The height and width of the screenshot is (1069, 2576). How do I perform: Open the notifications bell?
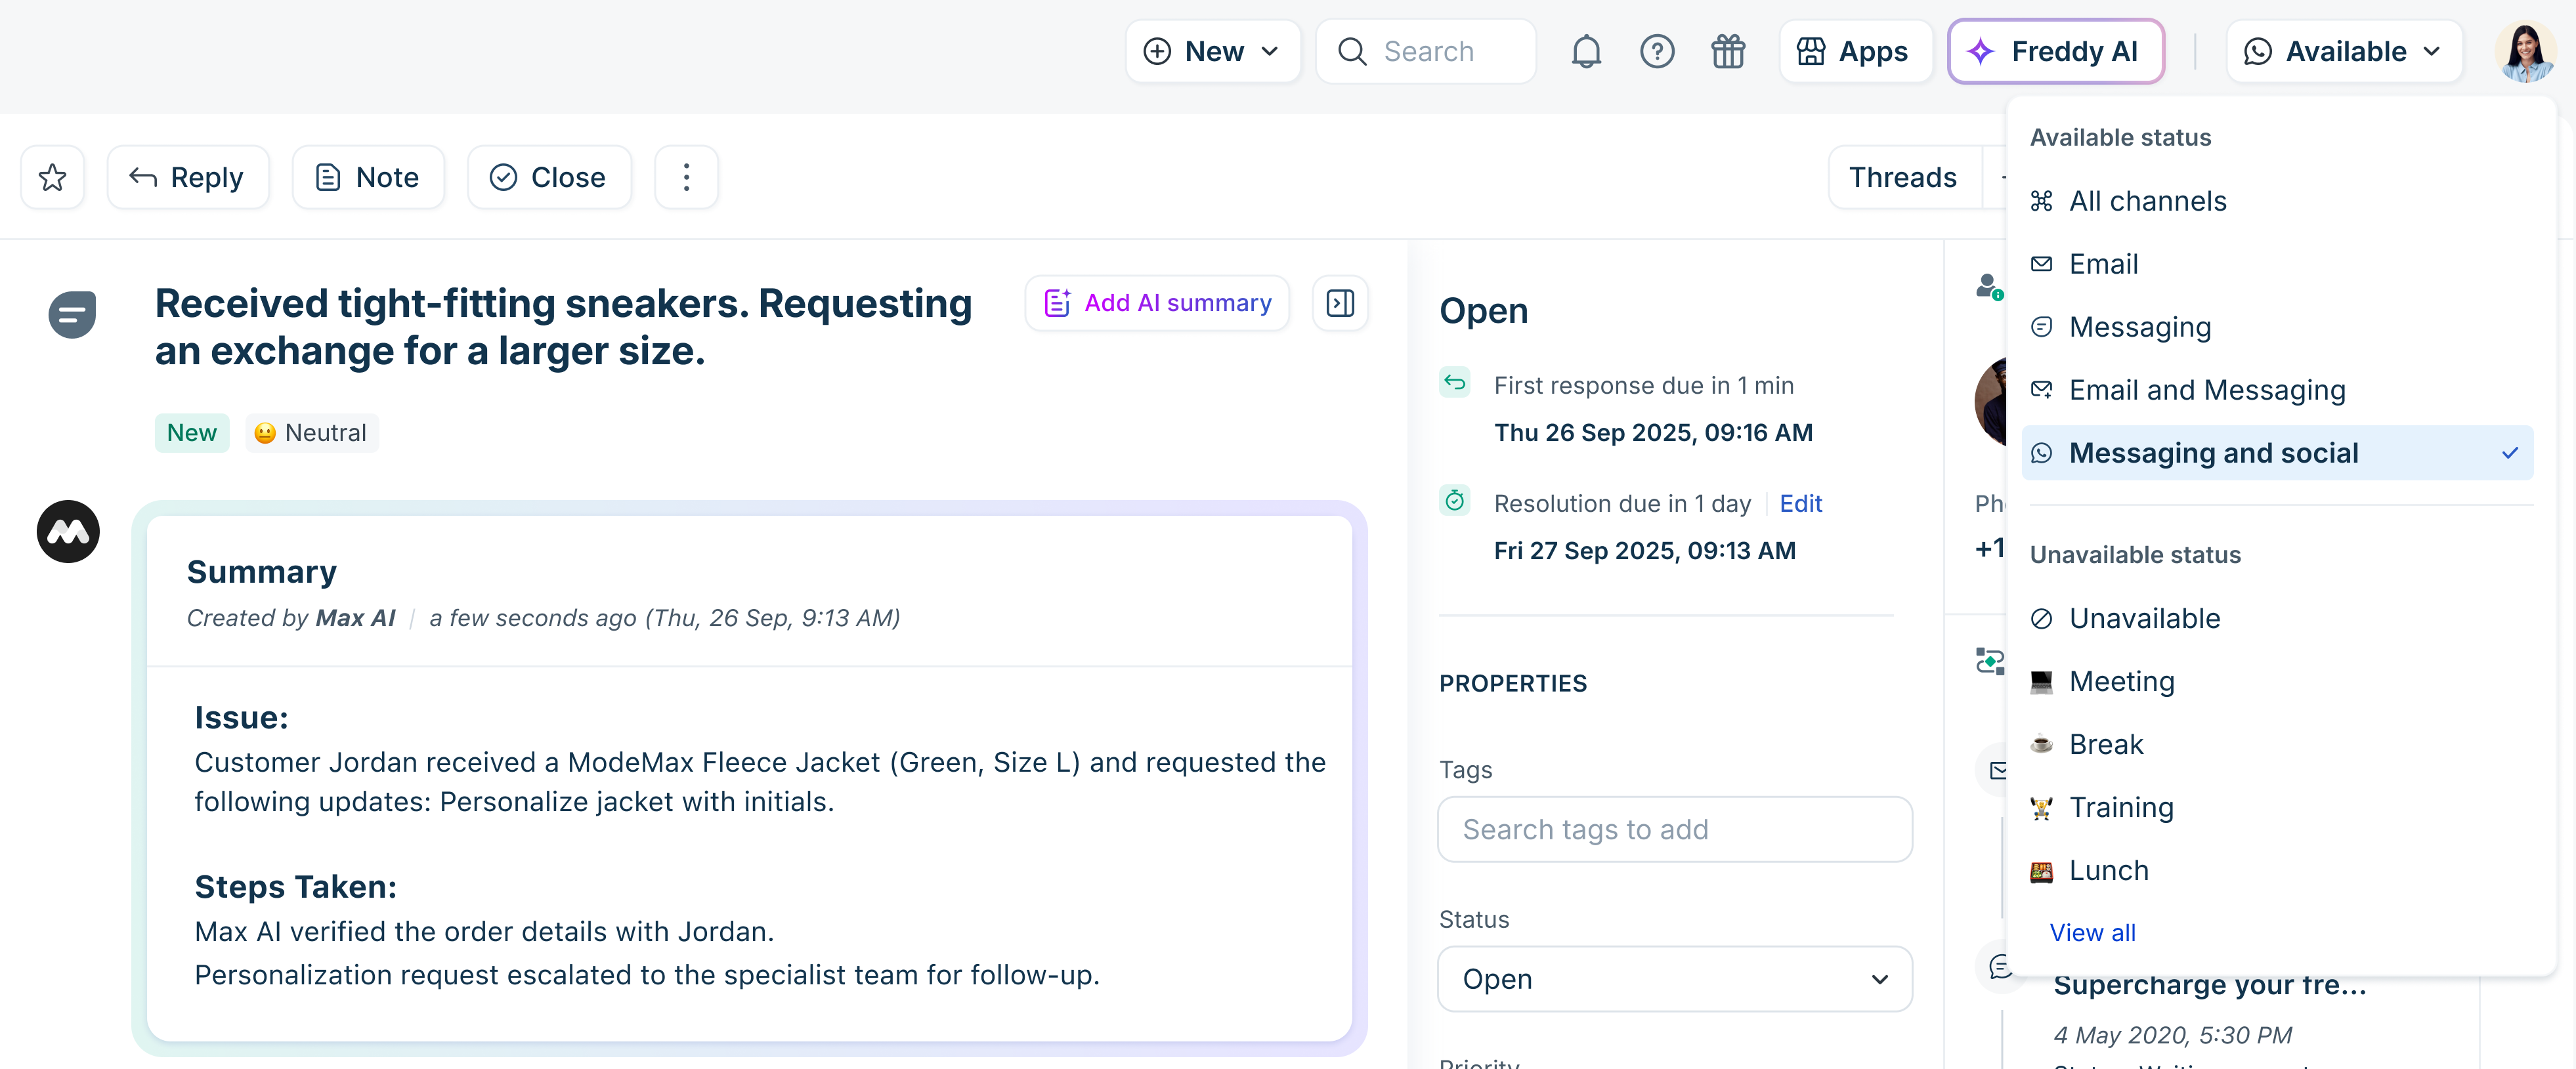[x=1586, y=51]
